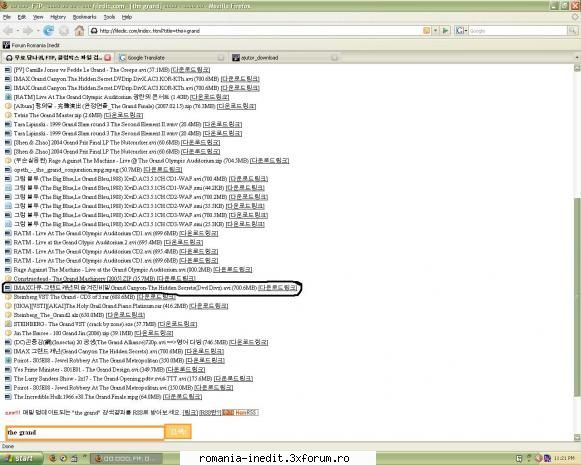Click the Firefox taskbar window button

click(126, 459)
